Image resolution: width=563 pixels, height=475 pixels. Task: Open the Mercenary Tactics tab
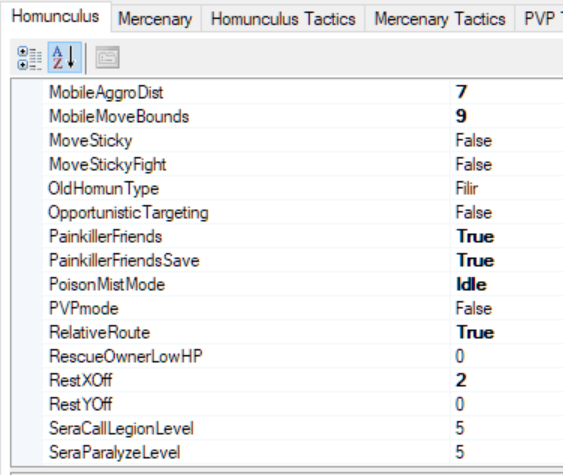coord(439,19)
